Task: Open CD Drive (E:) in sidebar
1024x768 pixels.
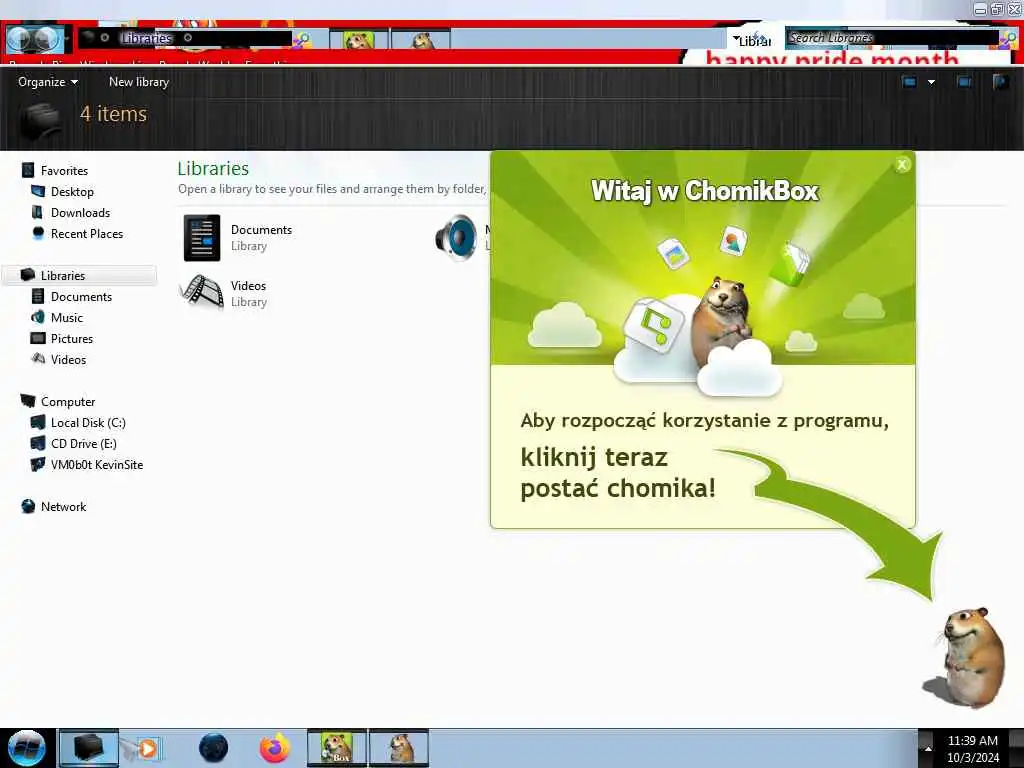Action: 84,443
